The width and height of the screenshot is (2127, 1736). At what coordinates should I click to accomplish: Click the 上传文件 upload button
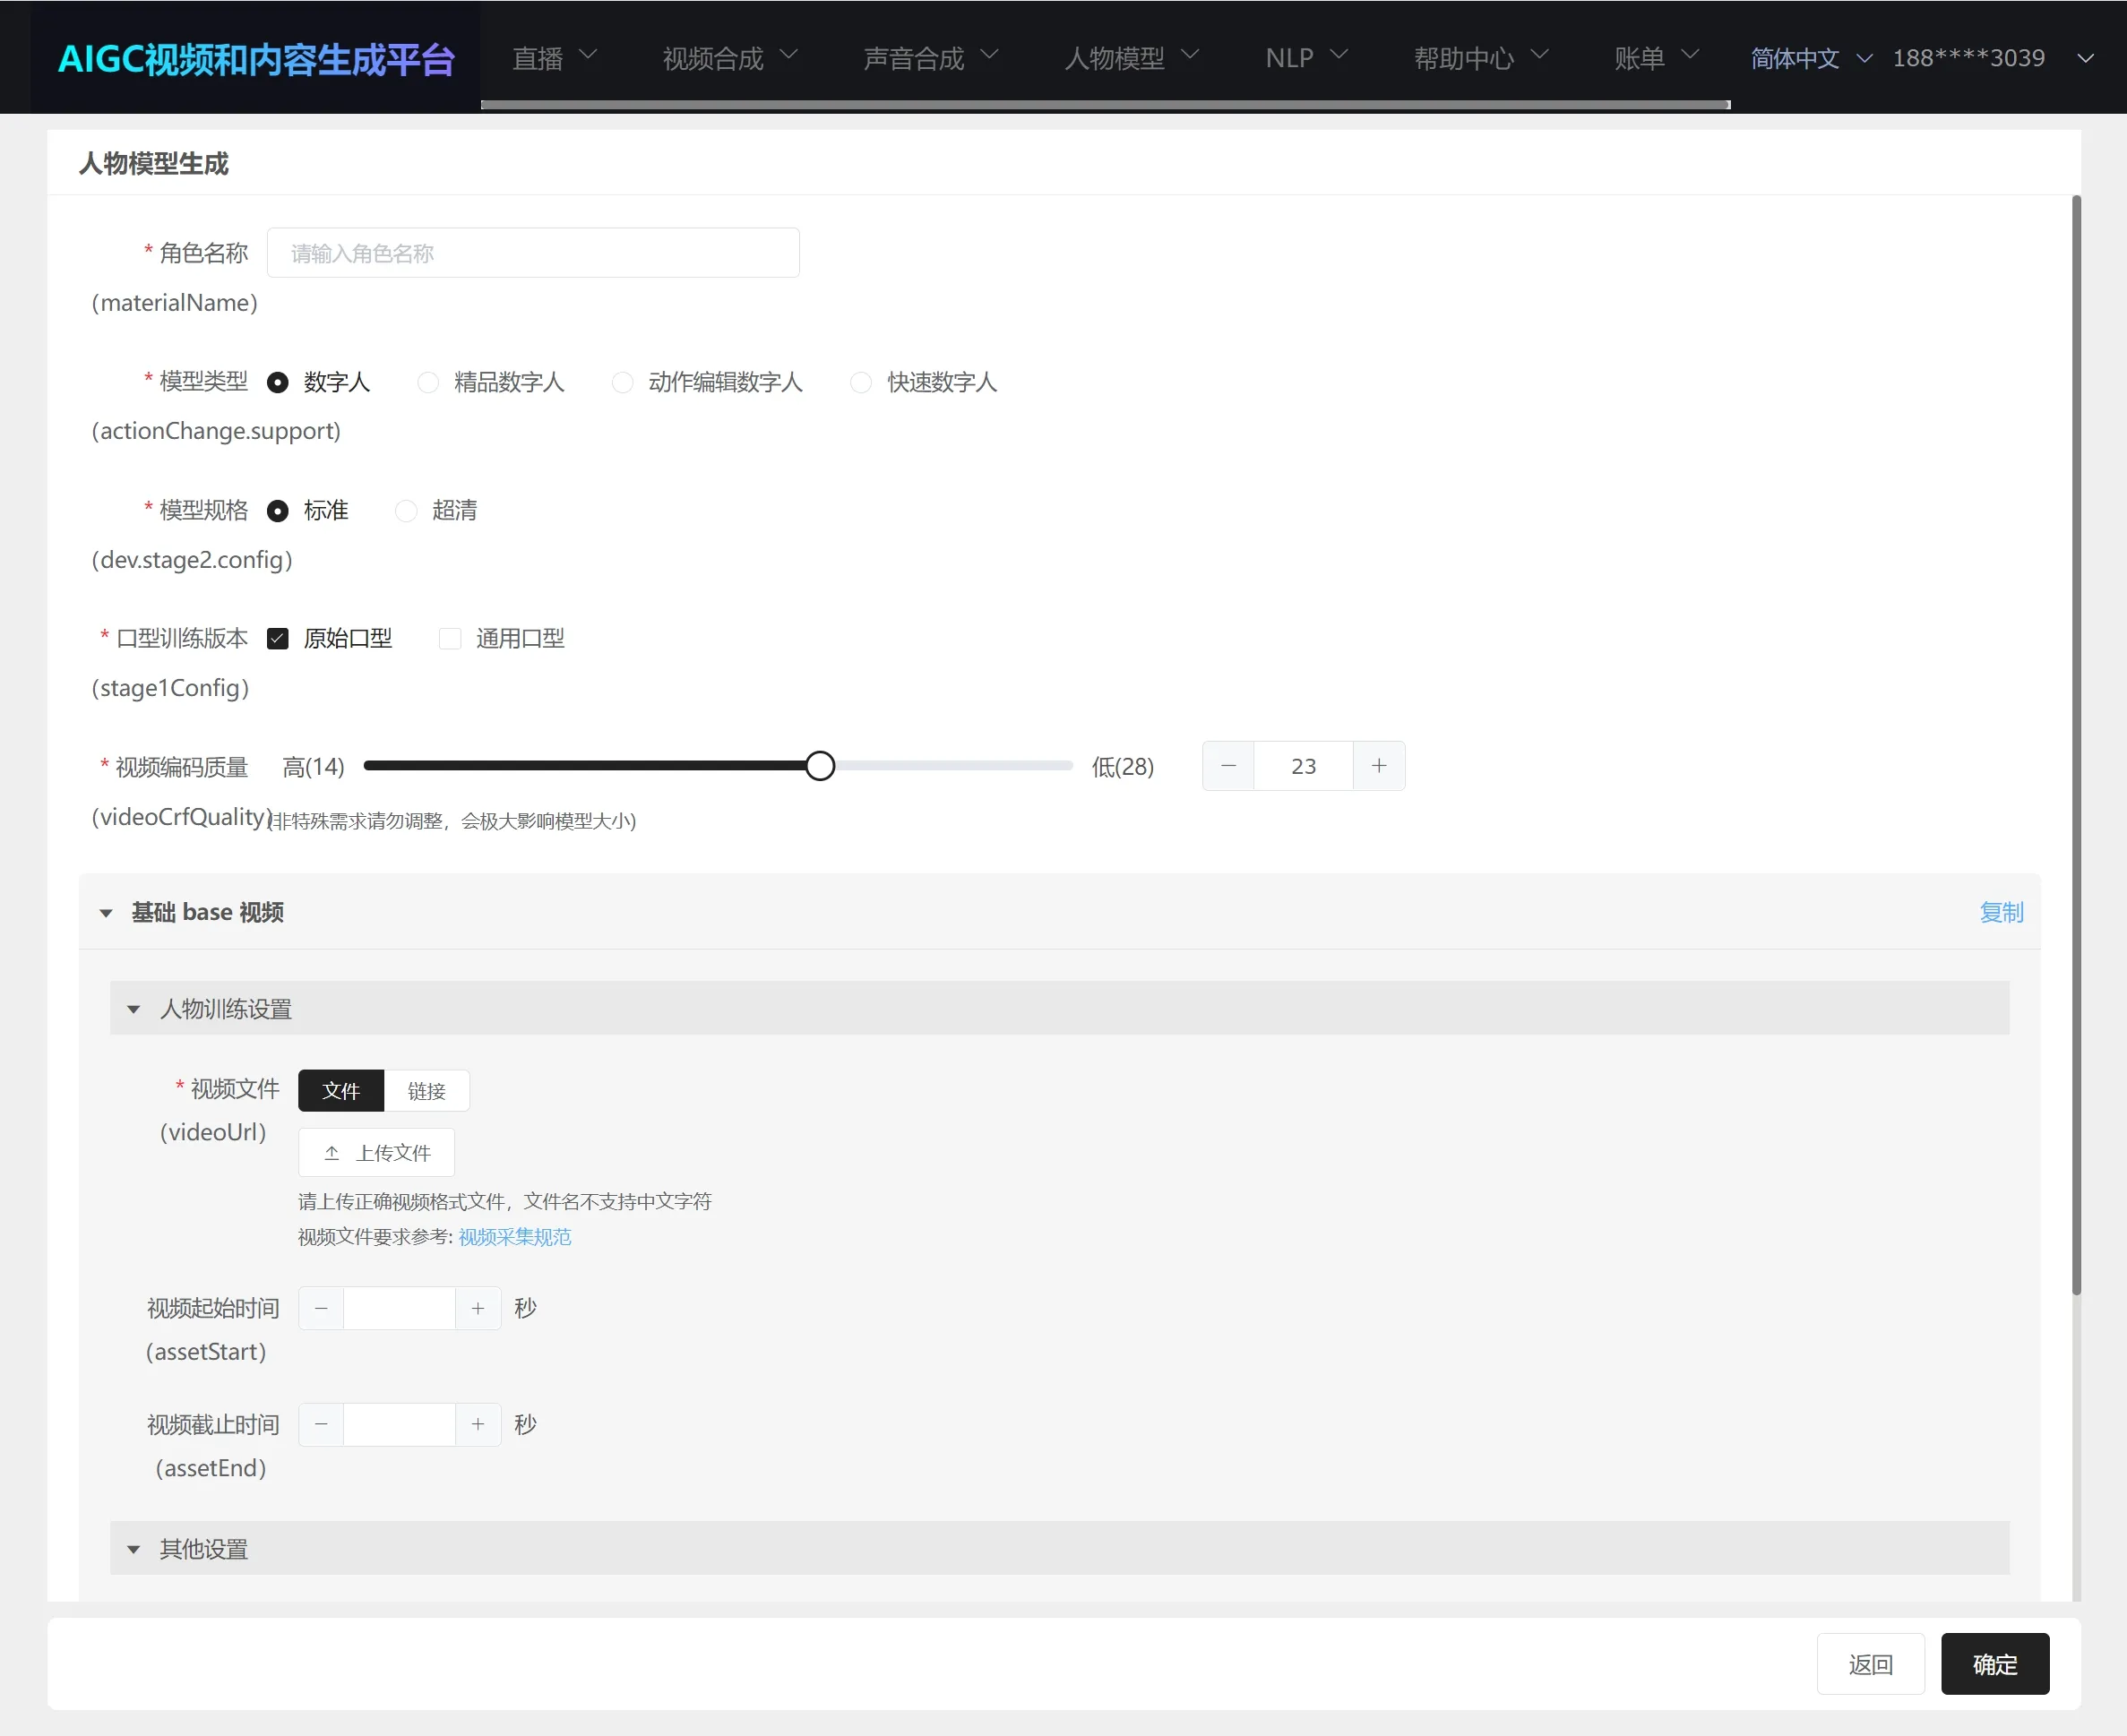tap(377, 1153)
